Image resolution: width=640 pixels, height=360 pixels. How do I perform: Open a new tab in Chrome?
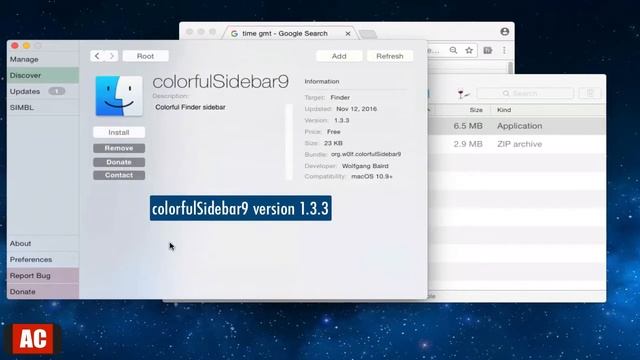(368, 34)
